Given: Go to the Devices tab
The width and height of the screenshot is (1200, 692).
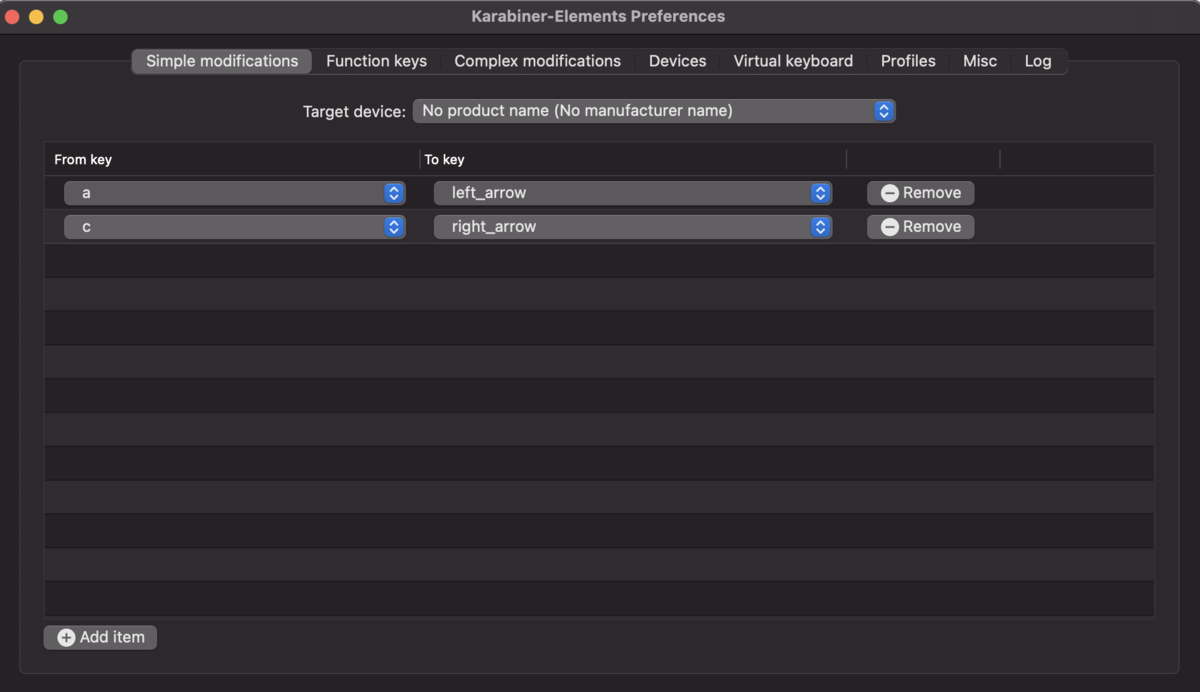Looking at the screenshot, I should click(677, 61).
